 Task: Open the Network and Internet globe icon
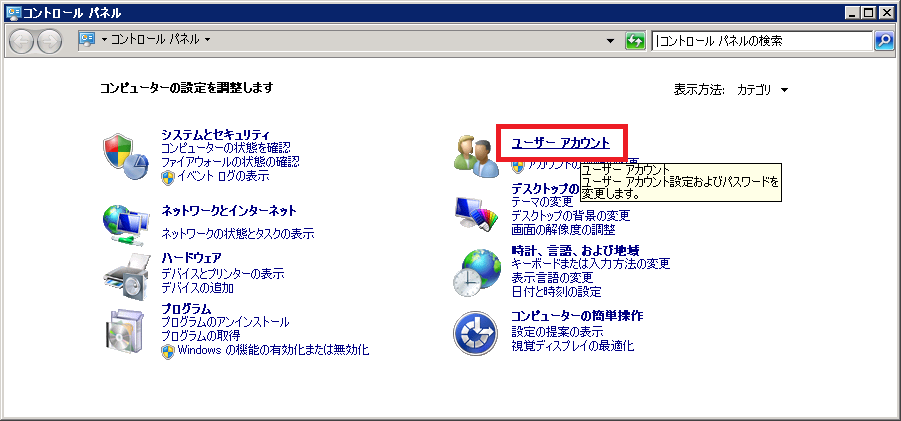[126, 223]
